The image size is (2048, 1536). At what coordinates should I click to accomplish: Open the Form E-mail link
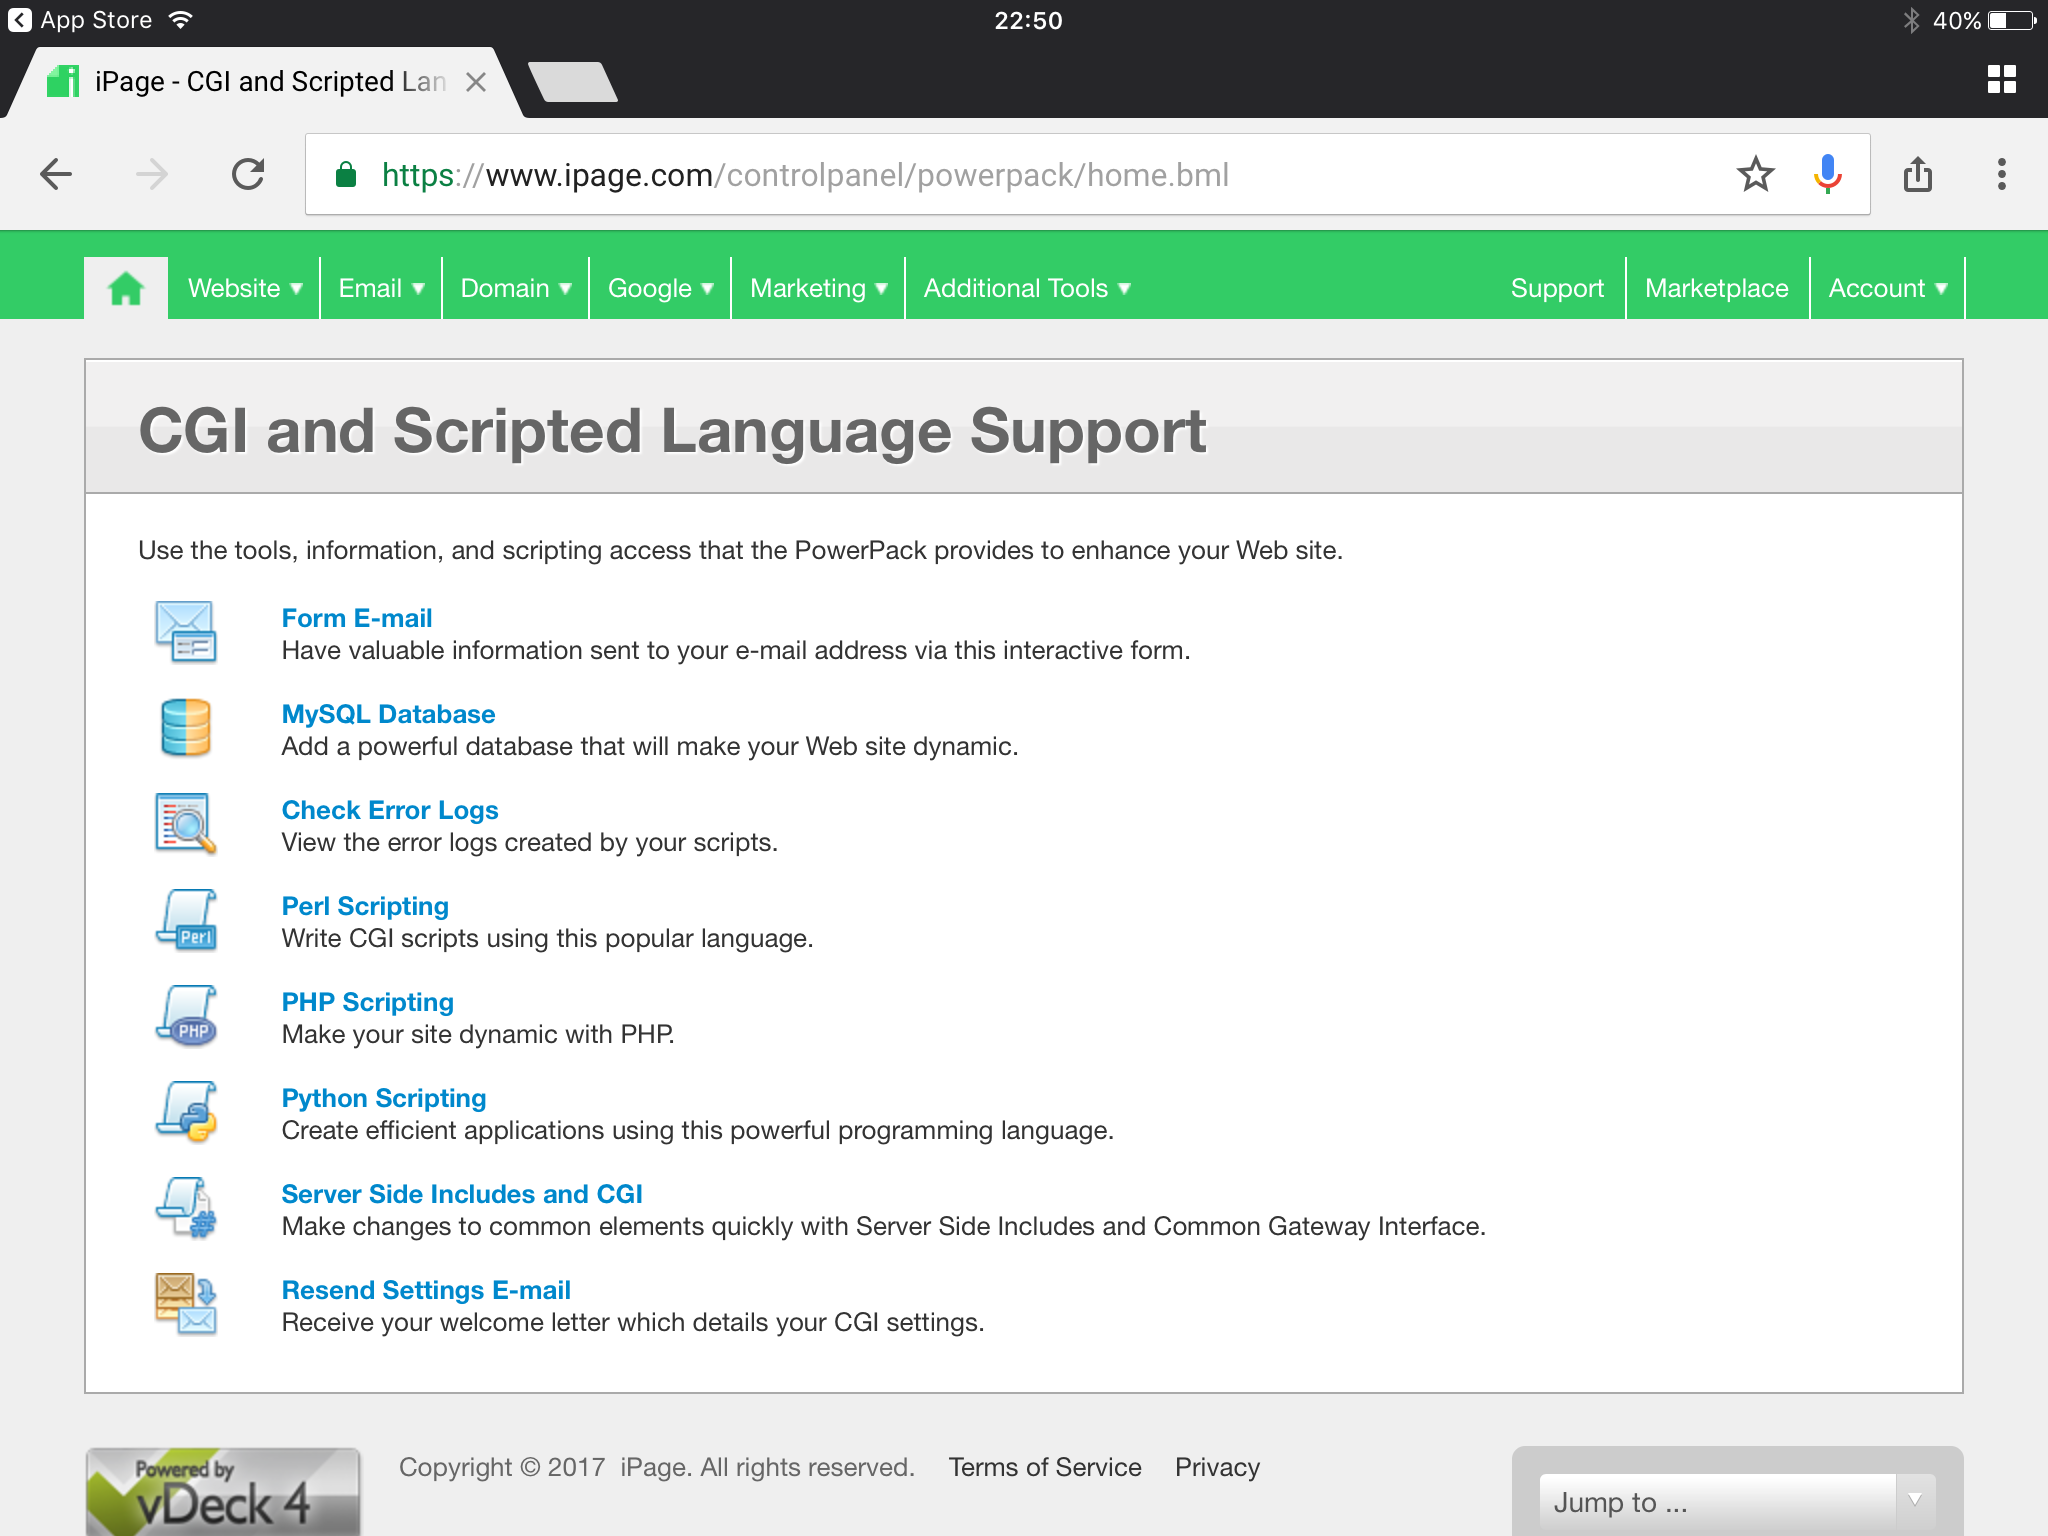(x=357, y=618)
